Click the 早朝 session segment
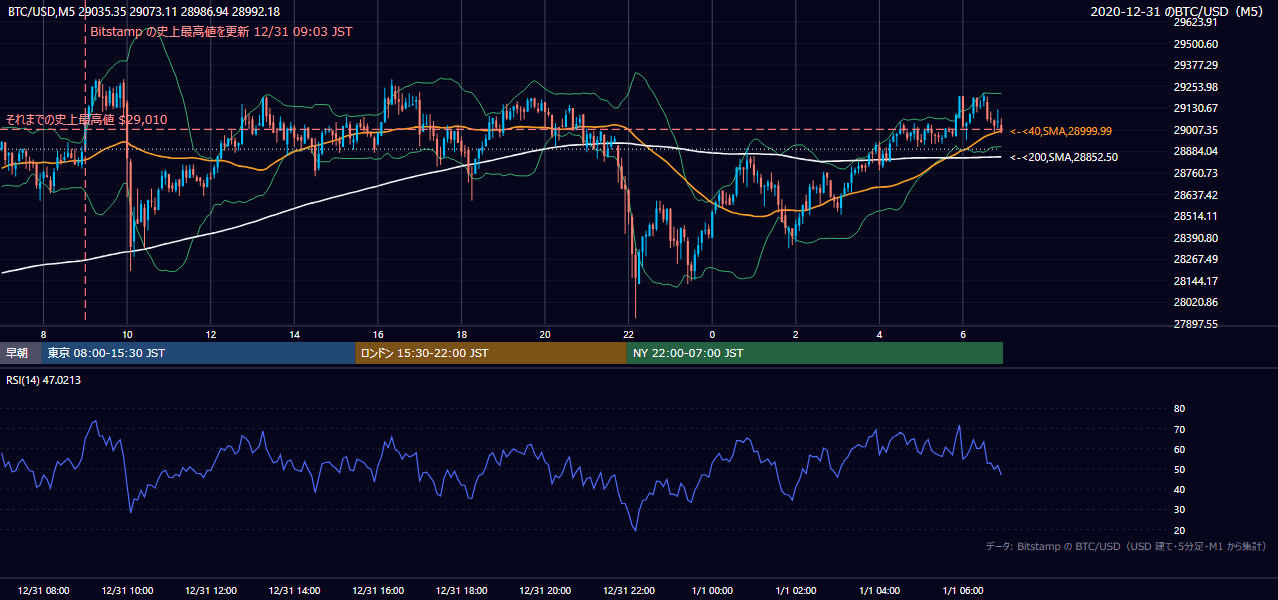This screenshot has width=1278, height=600. click(x=20, y=353)
